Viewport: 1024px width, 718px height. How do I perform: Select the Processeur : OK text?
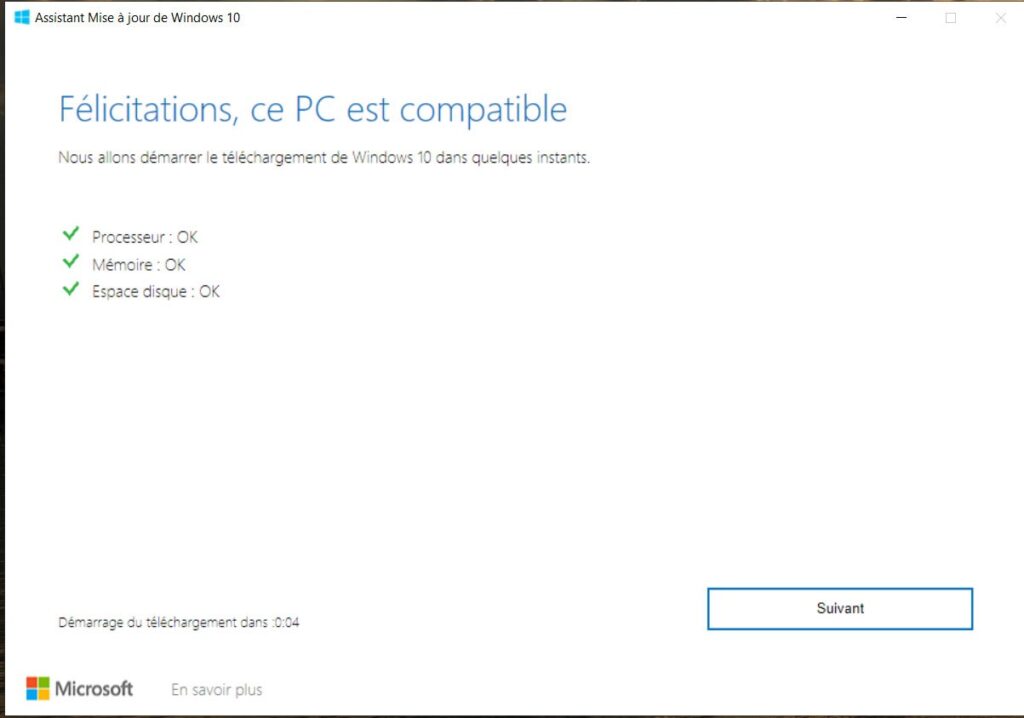tap(144, 237)
